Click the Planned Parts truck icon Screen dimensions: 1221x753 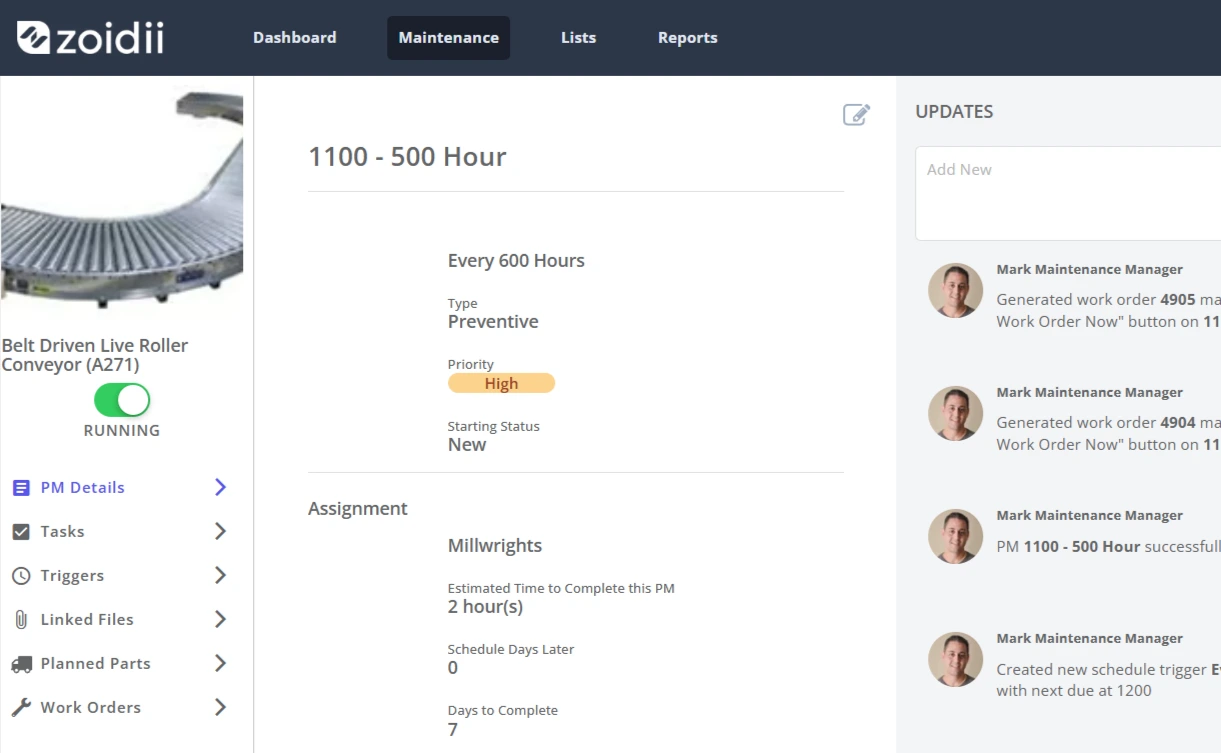click(x=21, y=664)
